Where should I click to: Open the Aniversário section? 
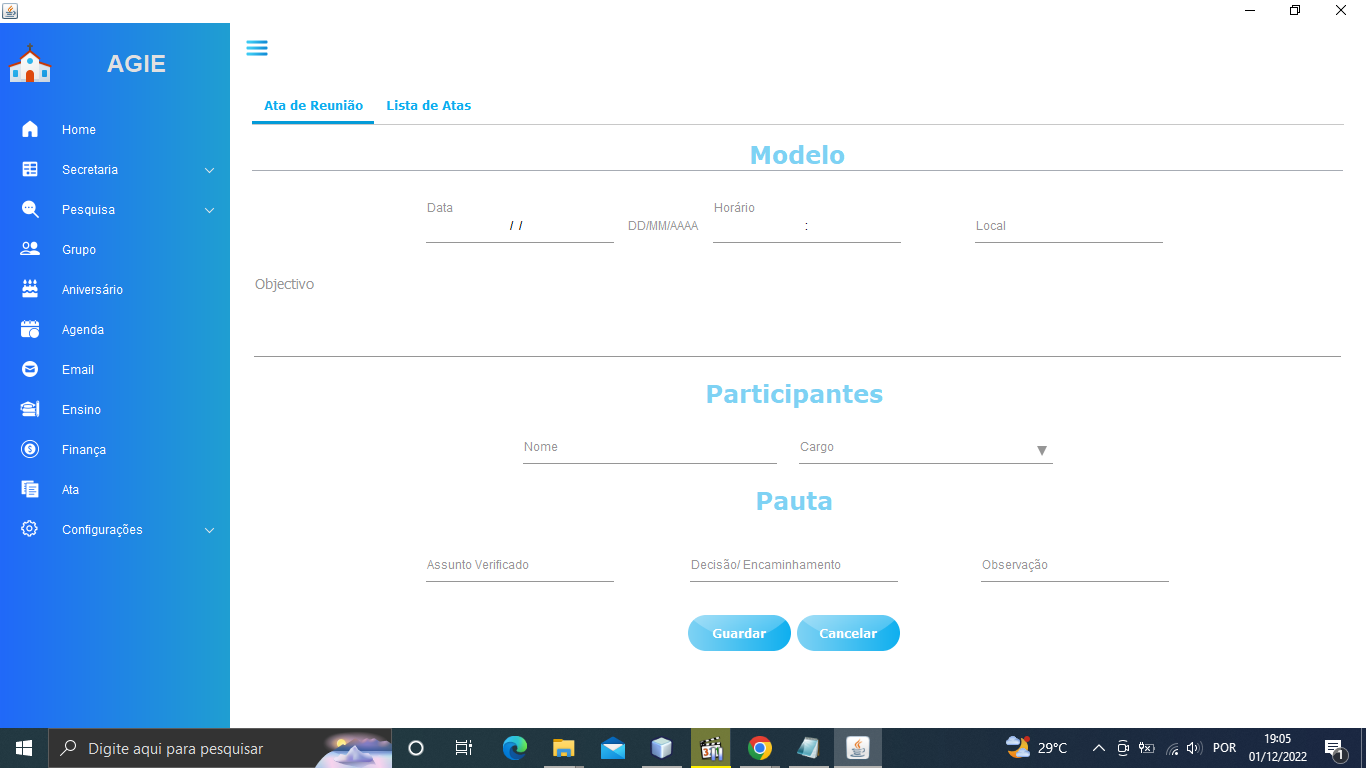tap(92, 289)
